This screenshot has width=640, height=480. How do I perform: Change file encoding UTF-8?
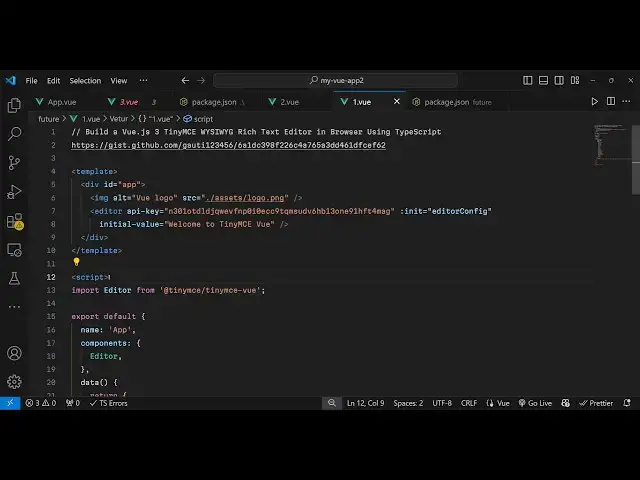[x=442, y=403]
